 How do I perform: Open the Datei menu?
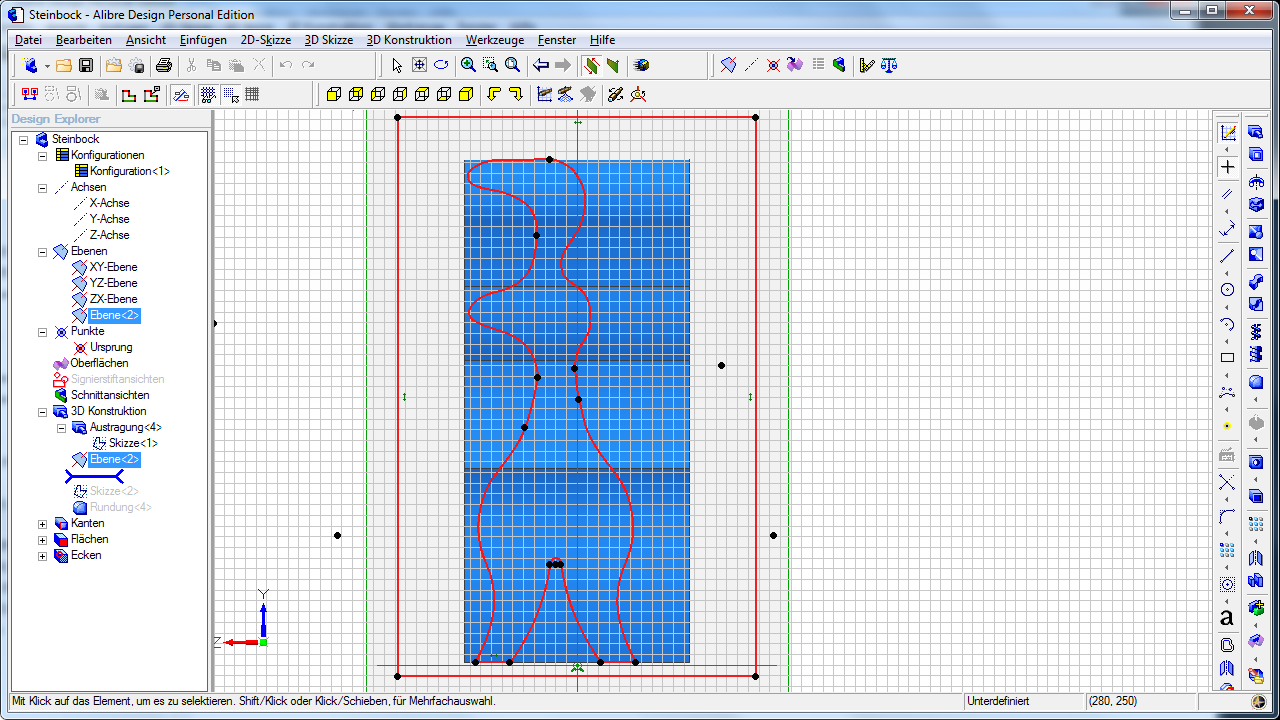click(28, 40)
